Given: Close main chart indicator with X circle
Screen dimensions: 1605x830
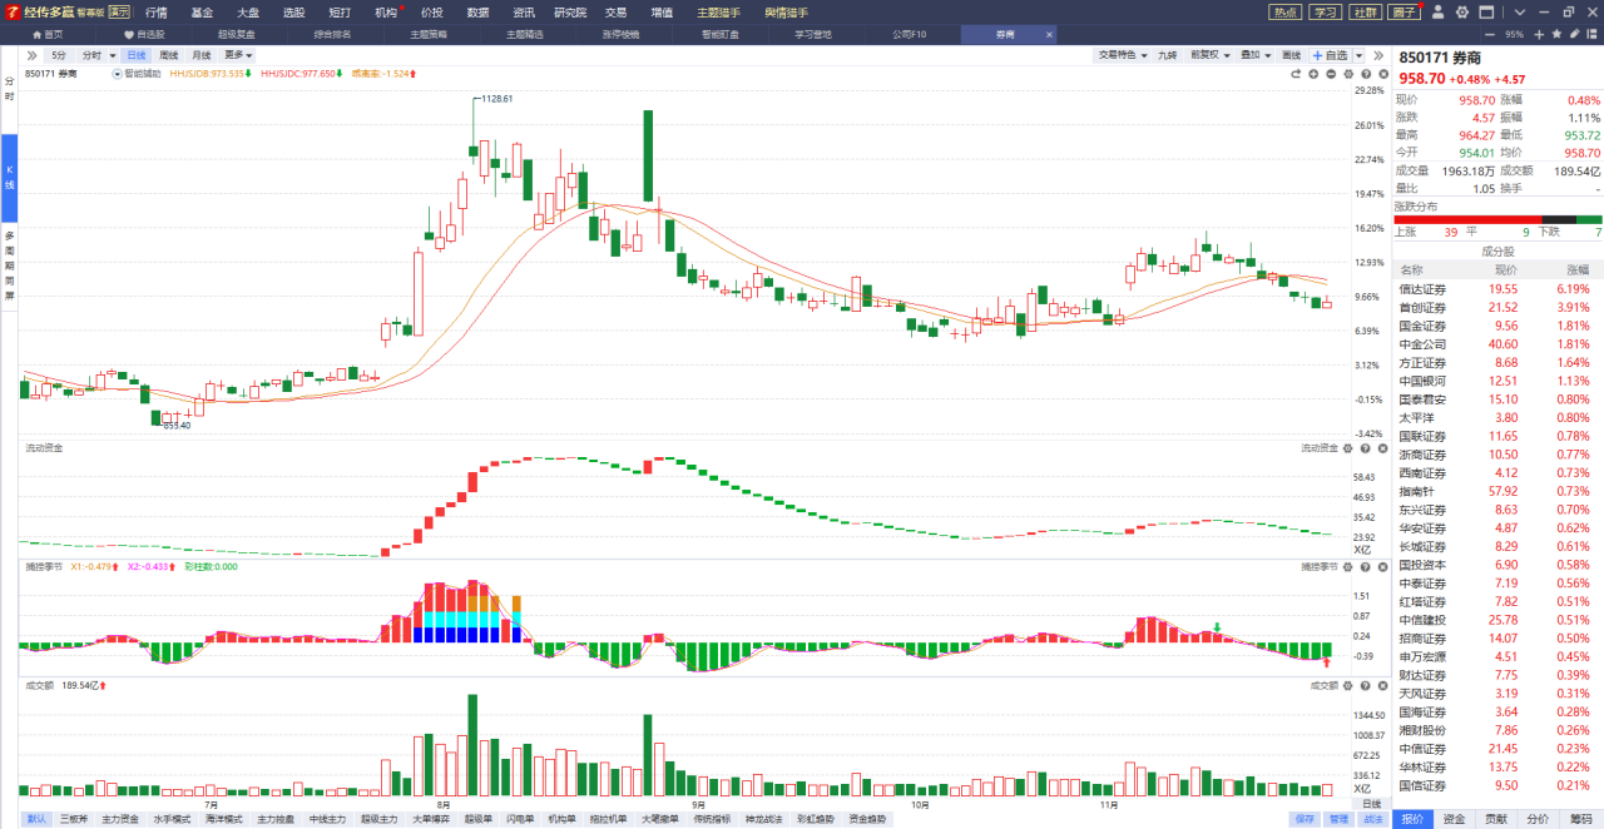Looking at the screenshot, I should tap(1383, 74).
